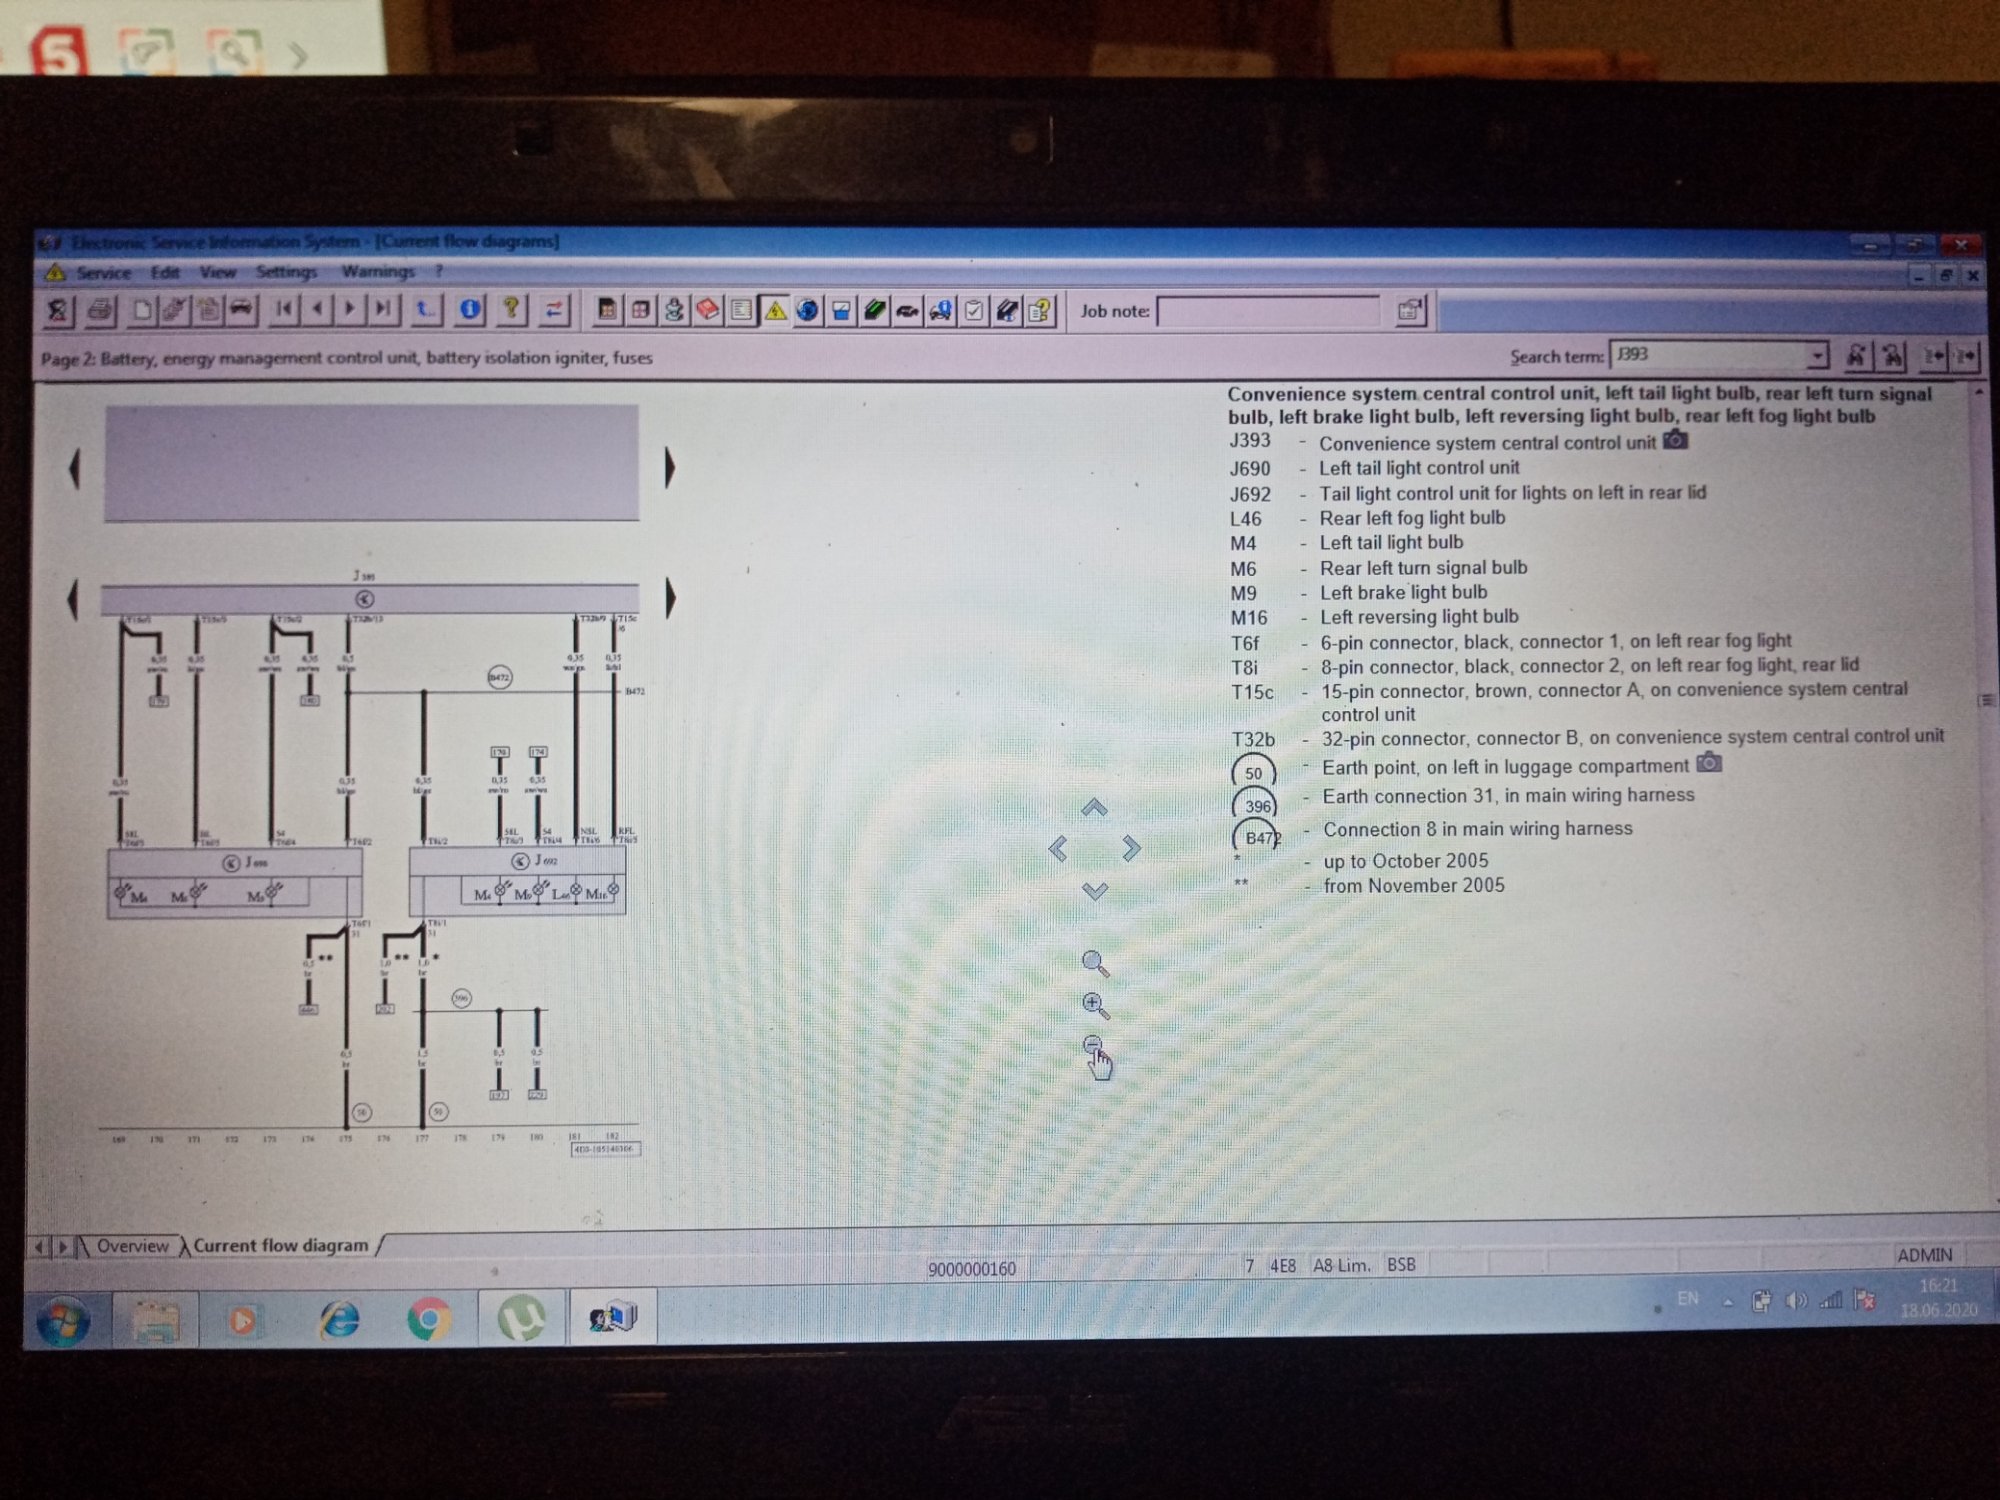Open camera image for J393 component
The width and height of the screenshot is (2000, 1500).
coord(1675,440)
